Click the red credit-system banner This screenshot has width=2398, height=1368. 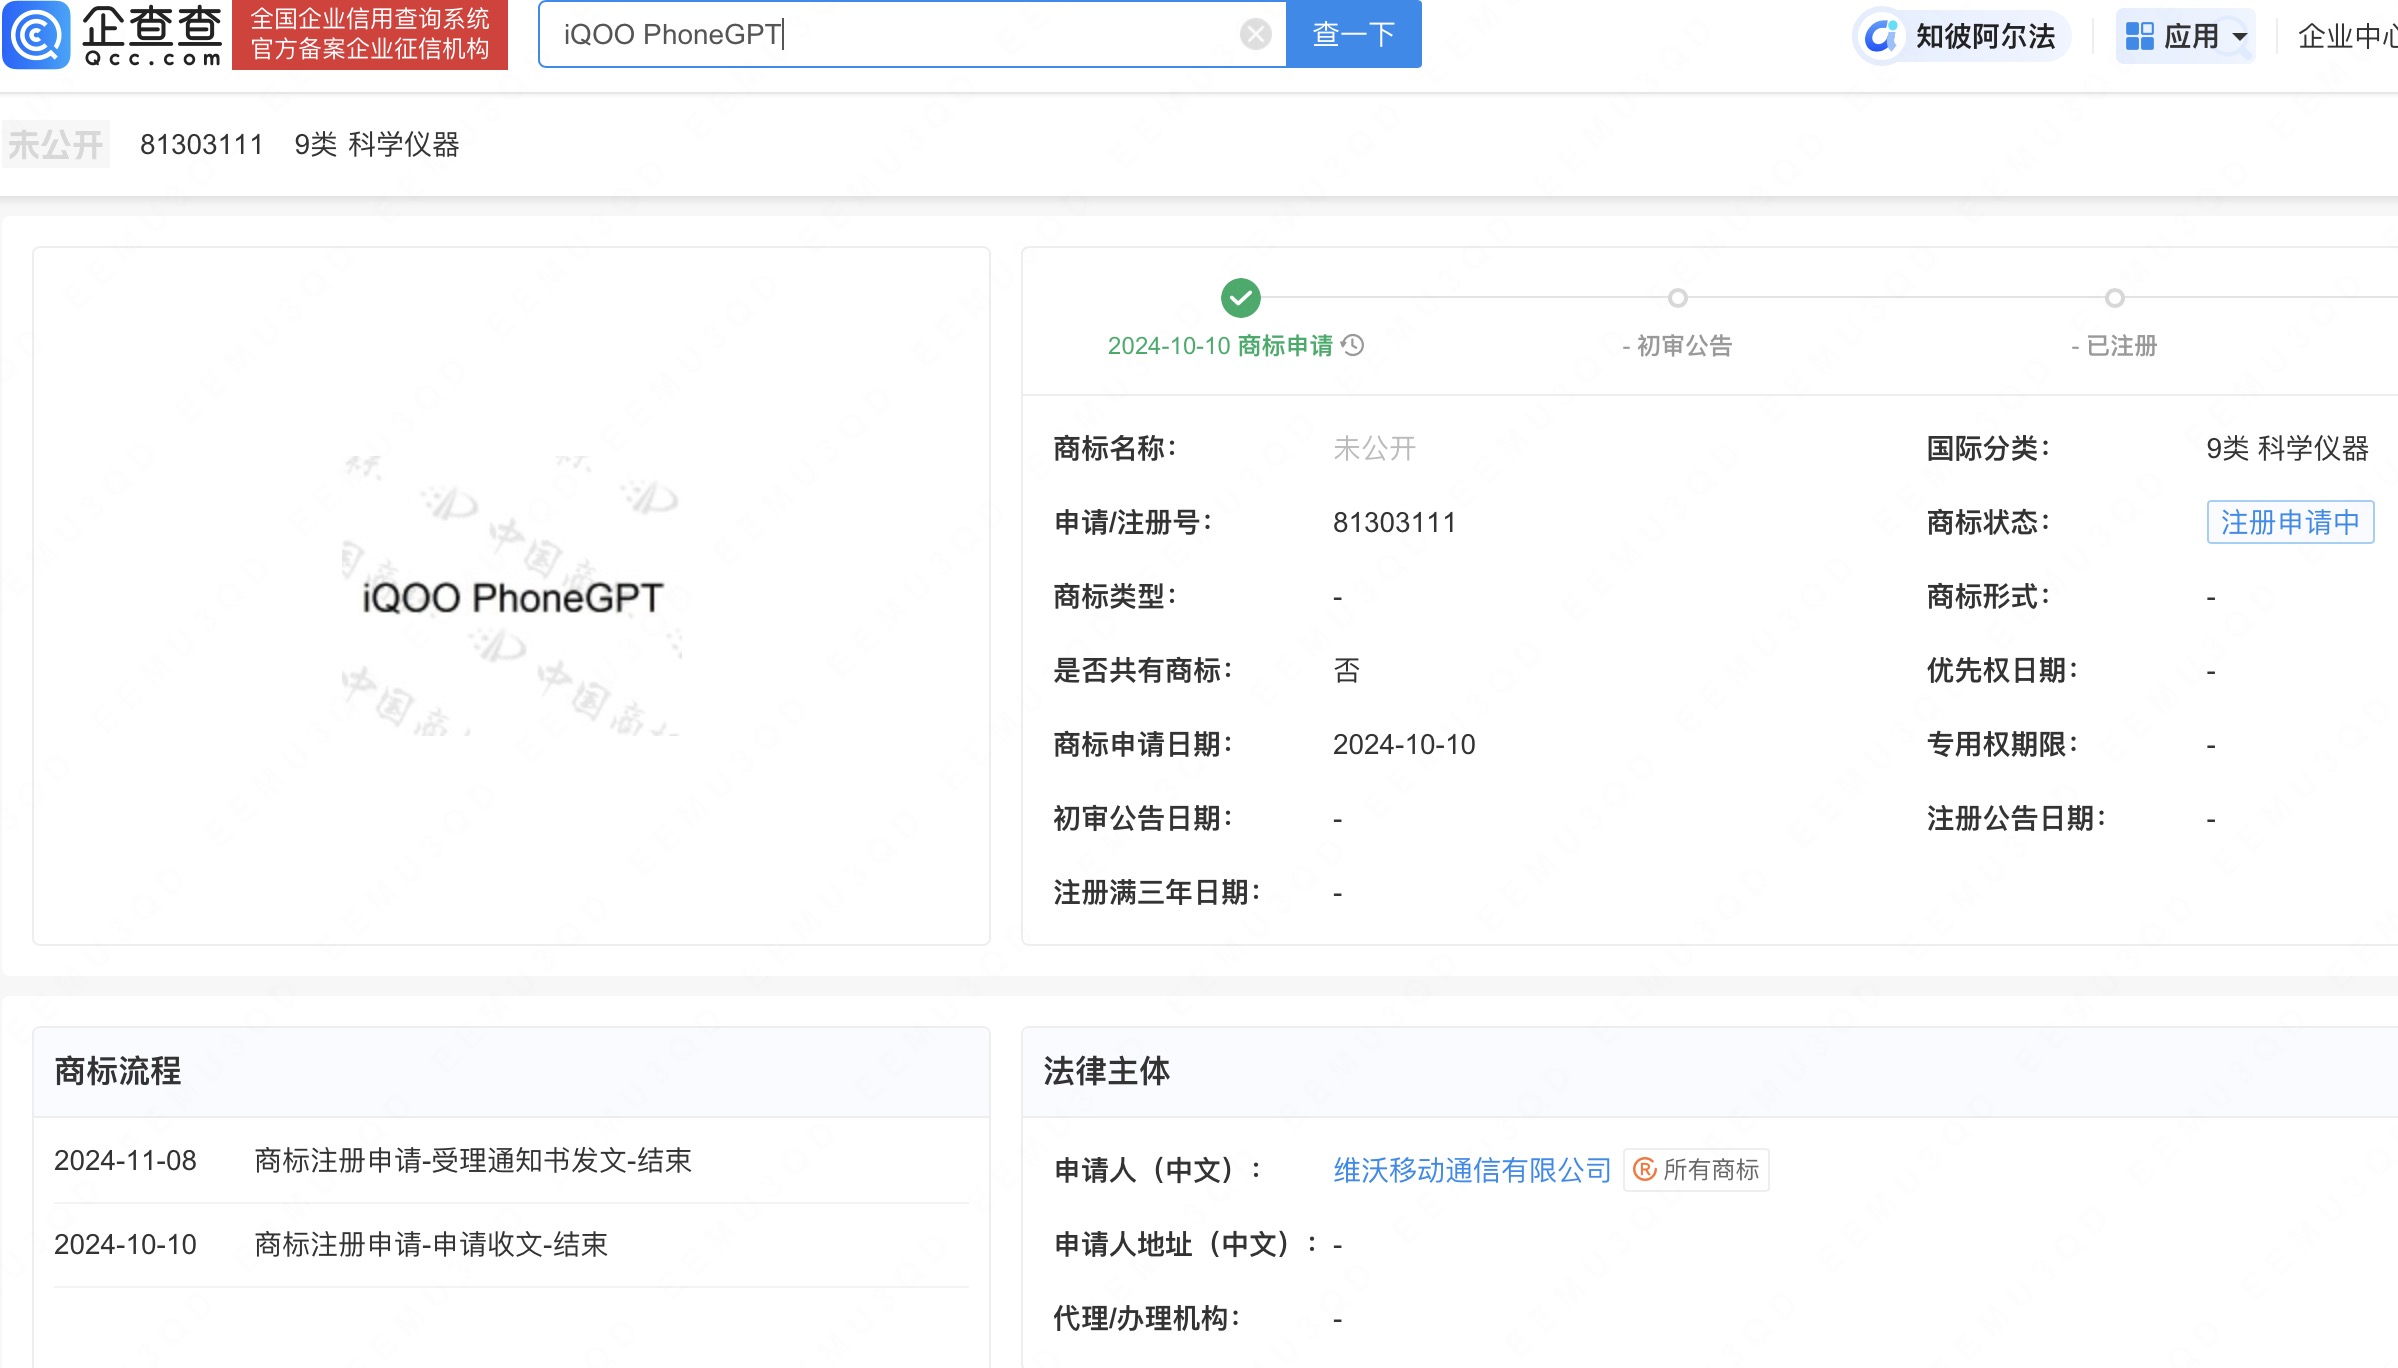click(x=370, y=35)
